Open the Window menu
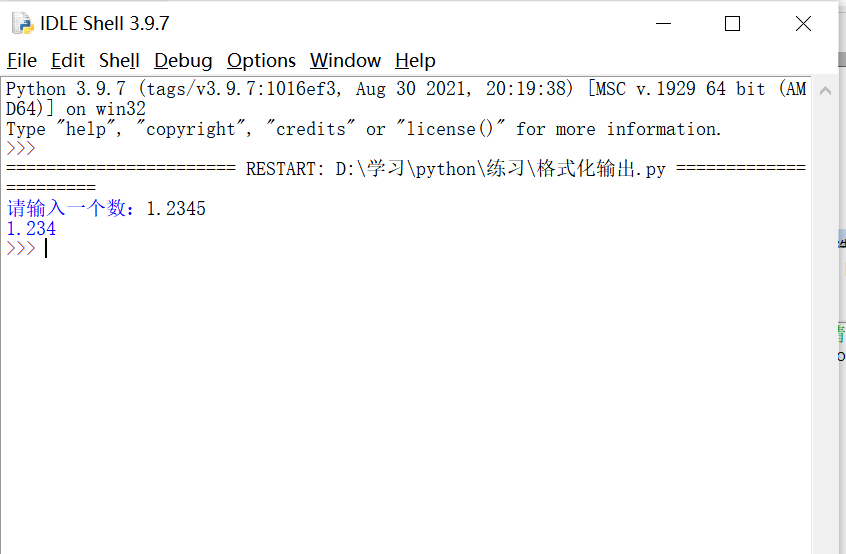Image resolution: width=846 pixels, height=554 pixels. point(345,60)
